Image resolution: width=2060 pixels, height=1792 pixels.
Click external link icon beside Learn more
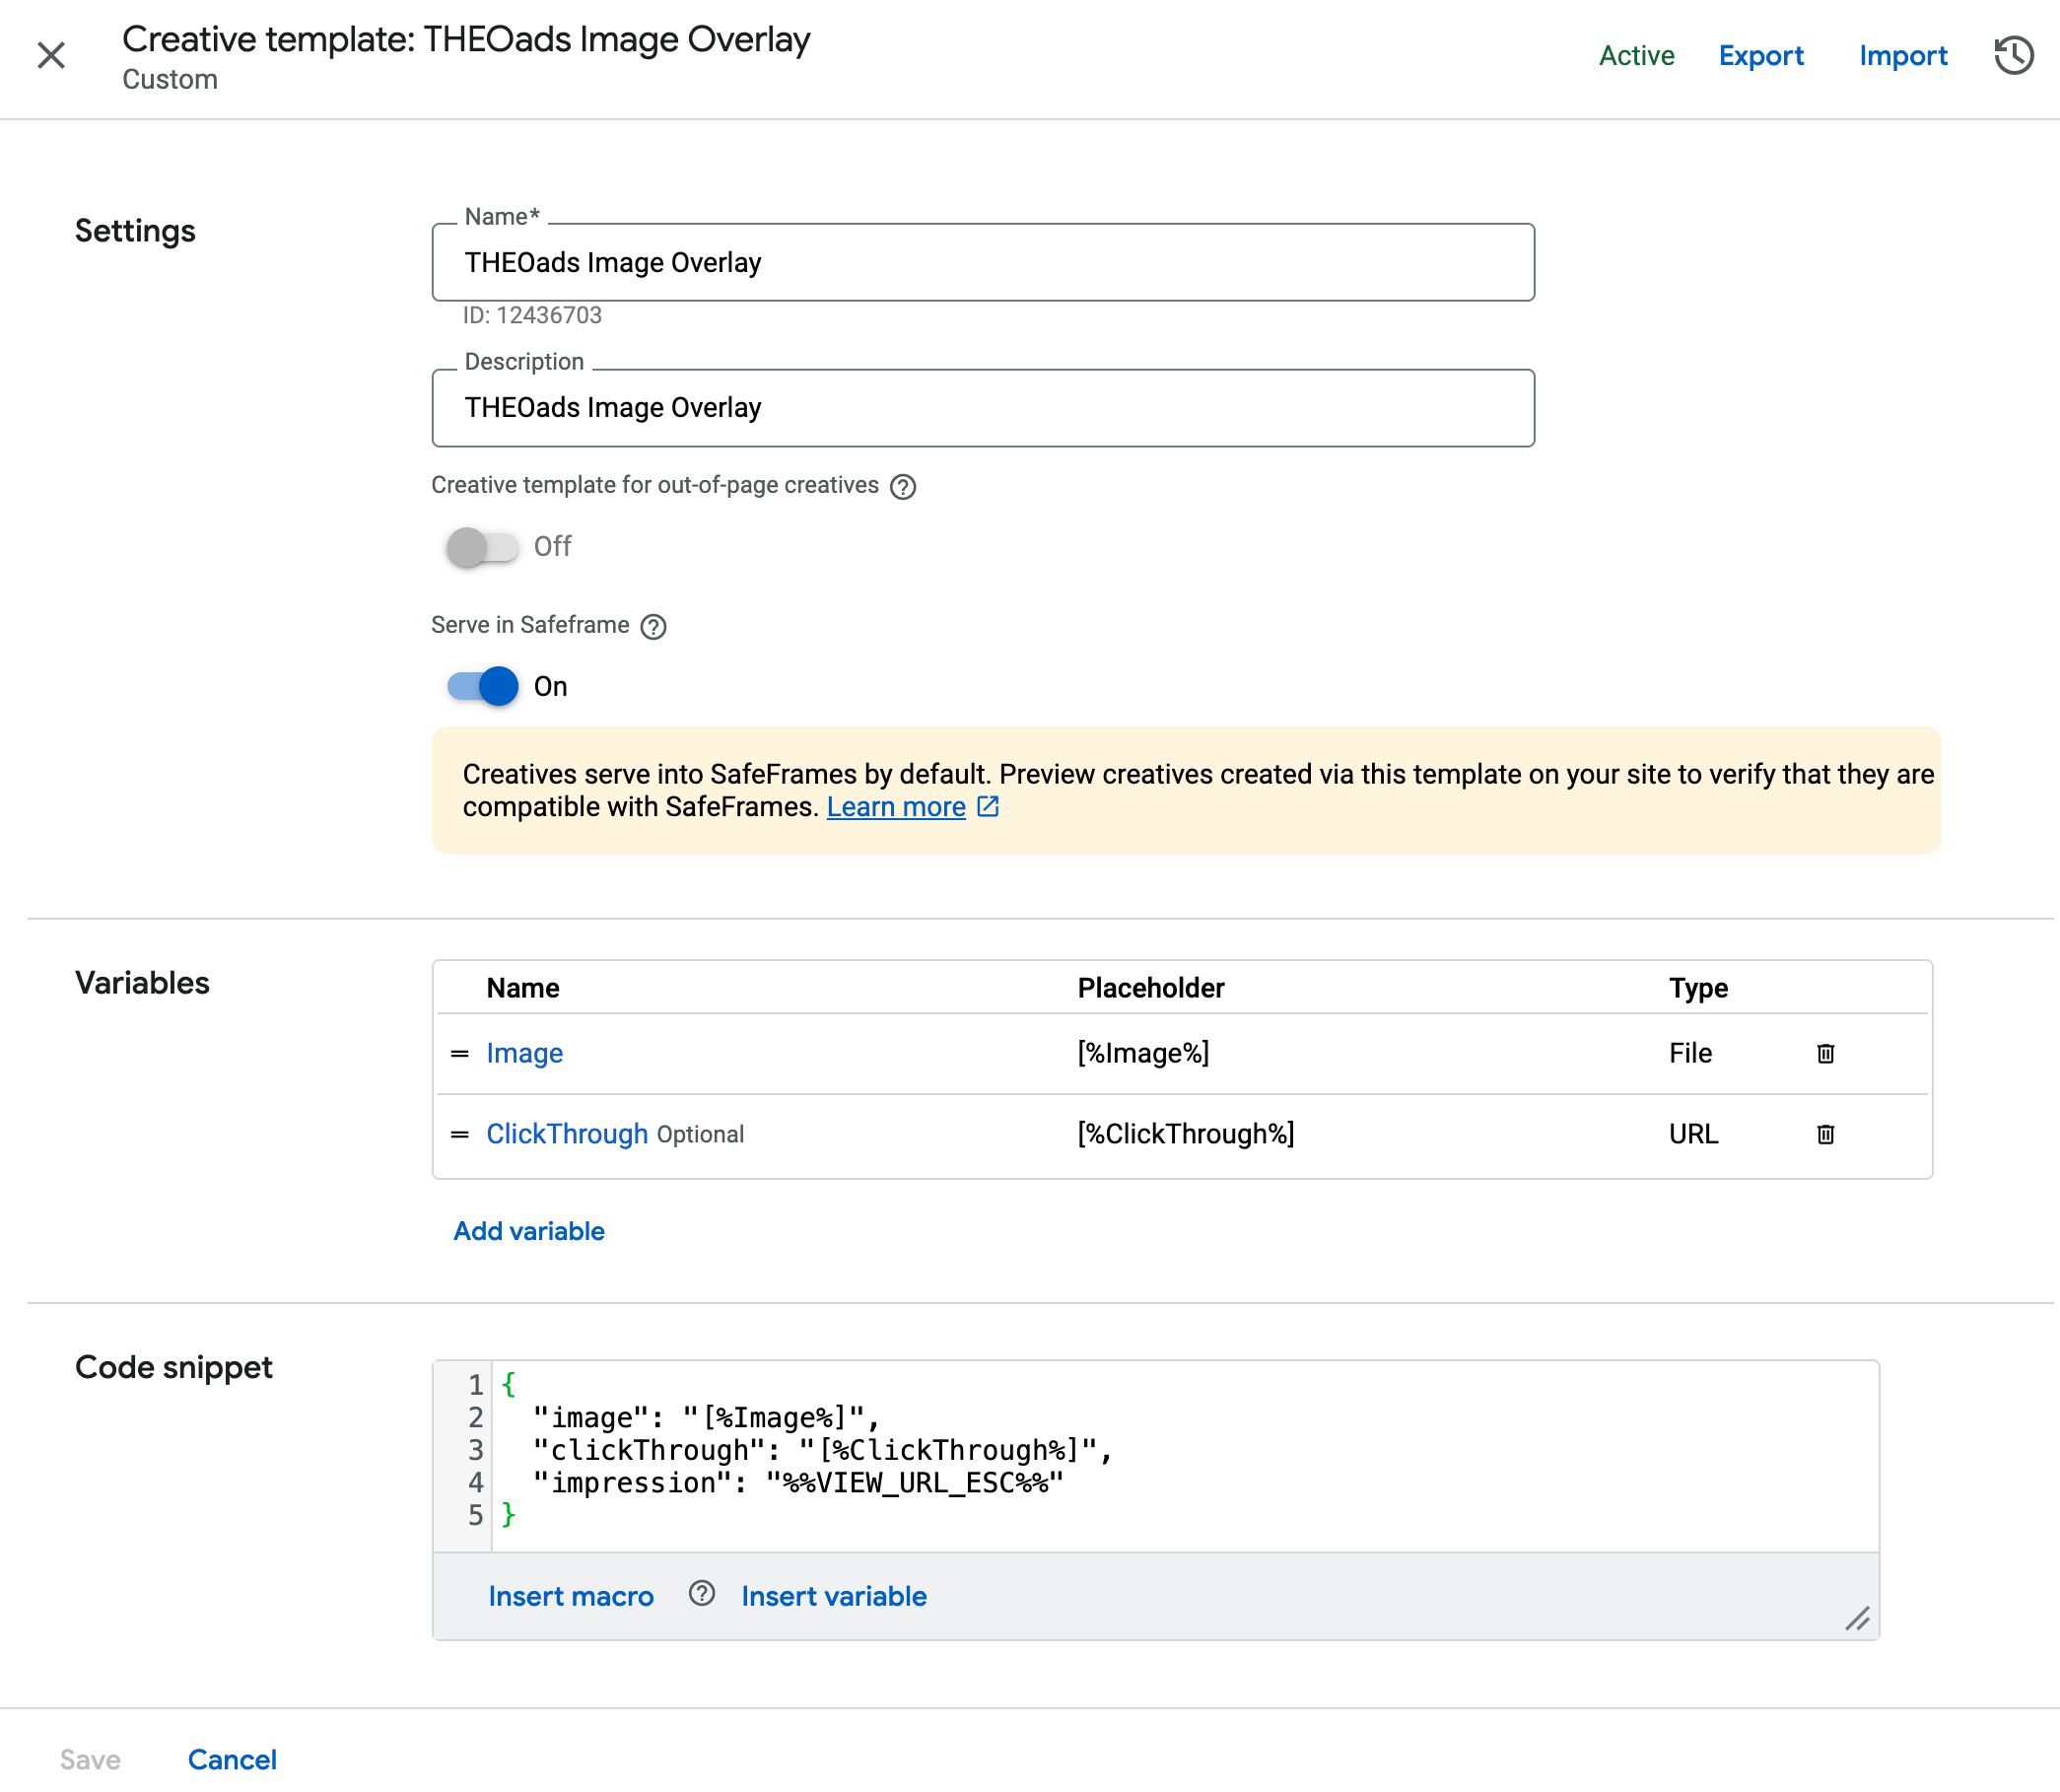[x=988, y=806]
